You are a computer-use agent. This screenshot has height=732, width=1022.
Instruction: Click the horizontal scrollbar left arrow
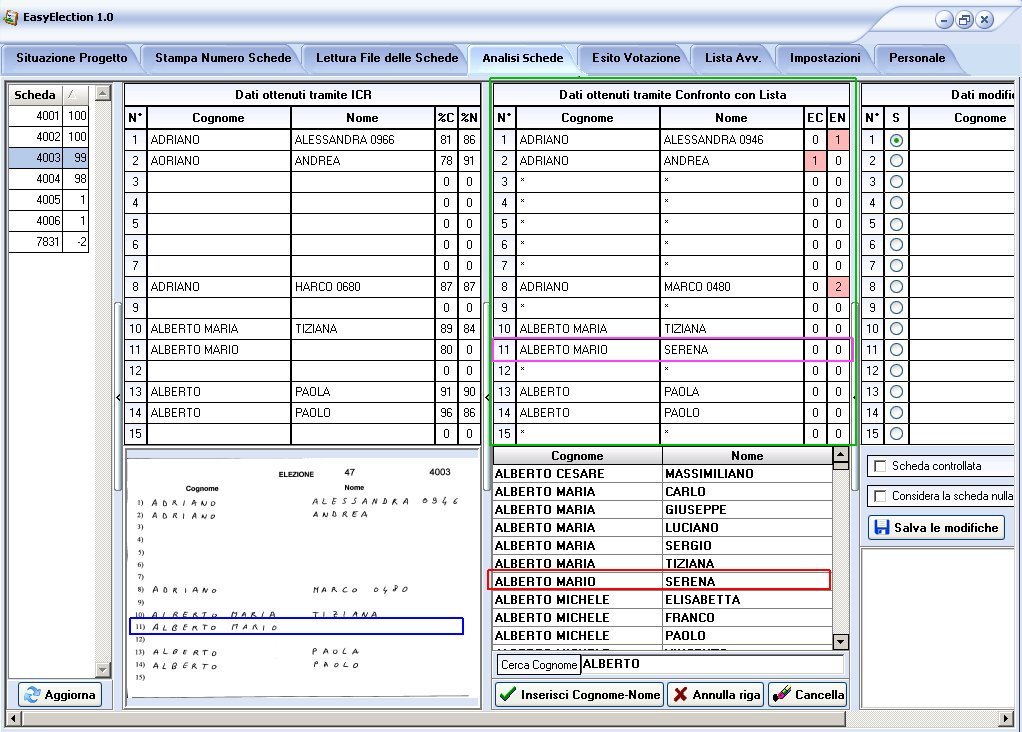click(13, 719)
